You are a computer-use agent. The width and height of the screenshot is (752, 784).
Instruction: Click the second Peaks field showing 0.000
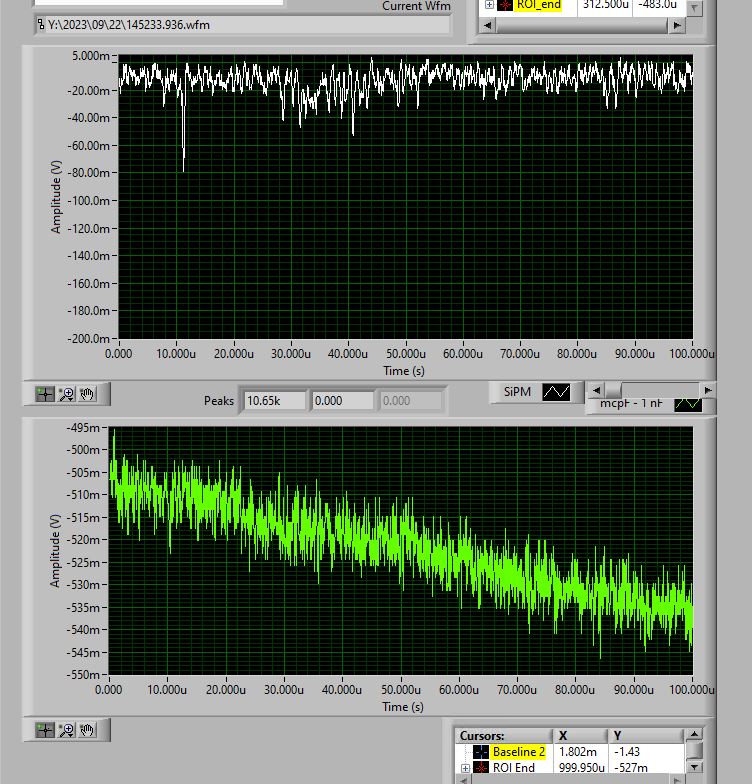(x=342, y=400)
